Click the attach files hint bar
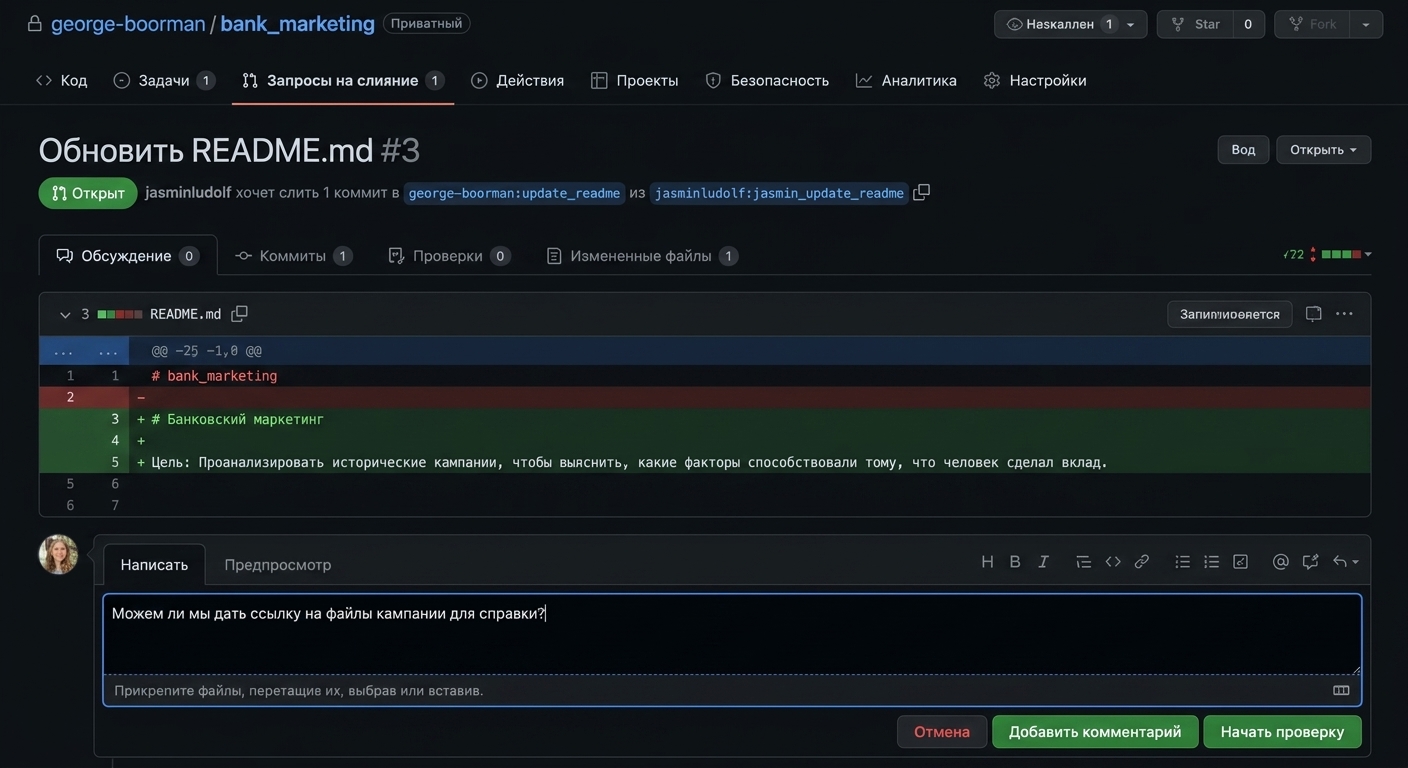Viewport: 1408px width, 768px height. pos(732,691)
